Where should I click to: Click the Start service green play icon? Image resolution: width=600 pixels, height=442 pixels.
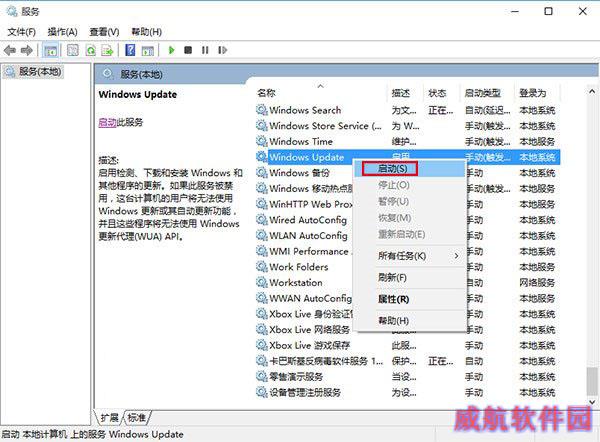click(171, 50)
